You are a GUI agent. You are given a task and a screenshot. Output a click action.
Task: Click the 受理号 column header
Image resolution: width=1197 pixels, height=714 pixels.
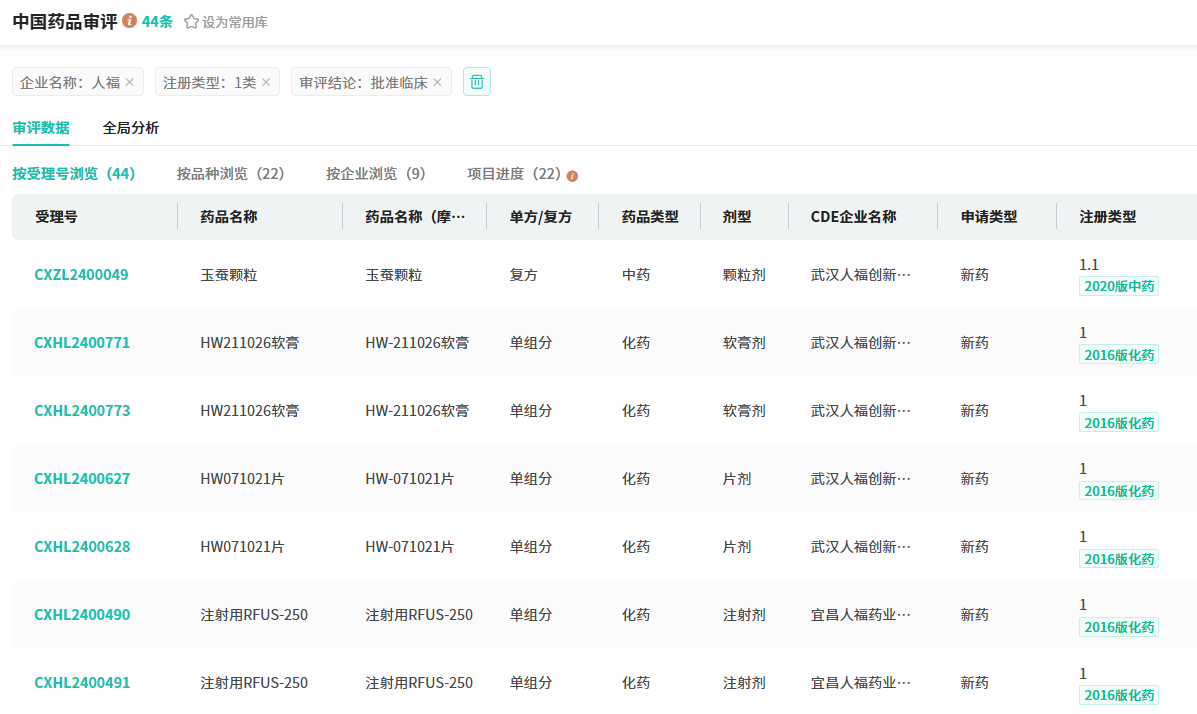[56, 217]
